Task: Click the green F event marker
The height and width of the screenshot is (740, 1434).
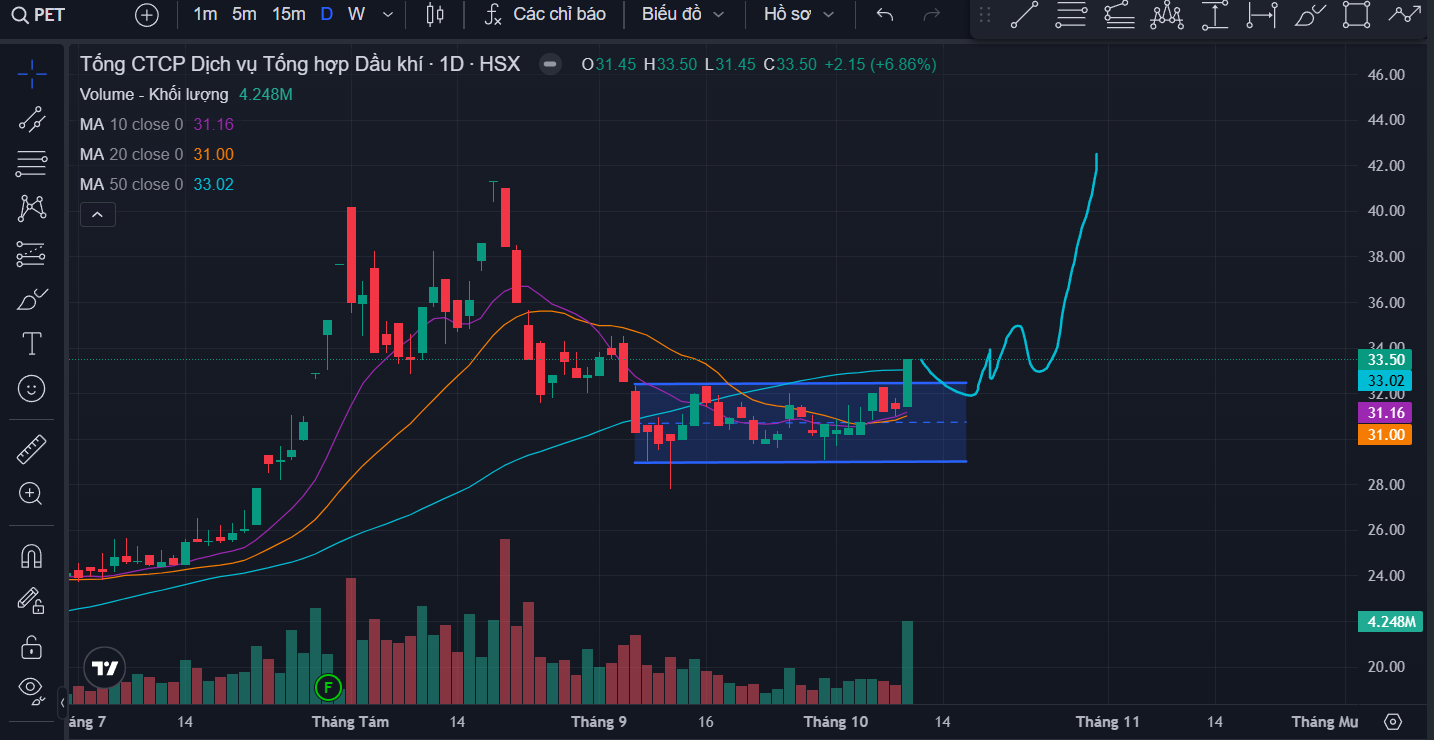Action: coord(328,687)
